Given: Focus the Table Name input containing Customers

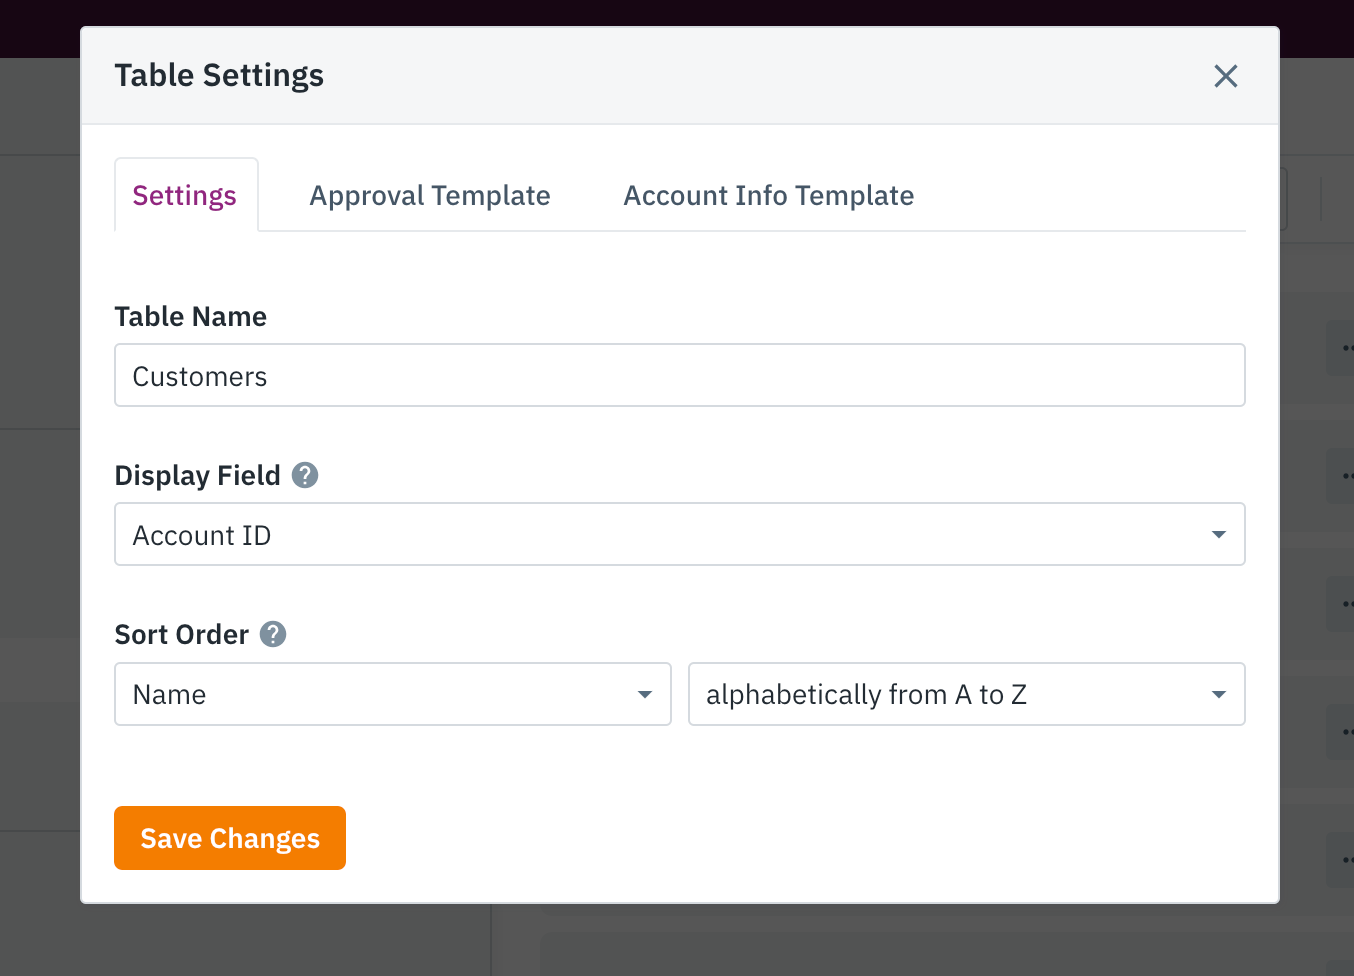Looking at the screenshot, I should click(679, 376).
